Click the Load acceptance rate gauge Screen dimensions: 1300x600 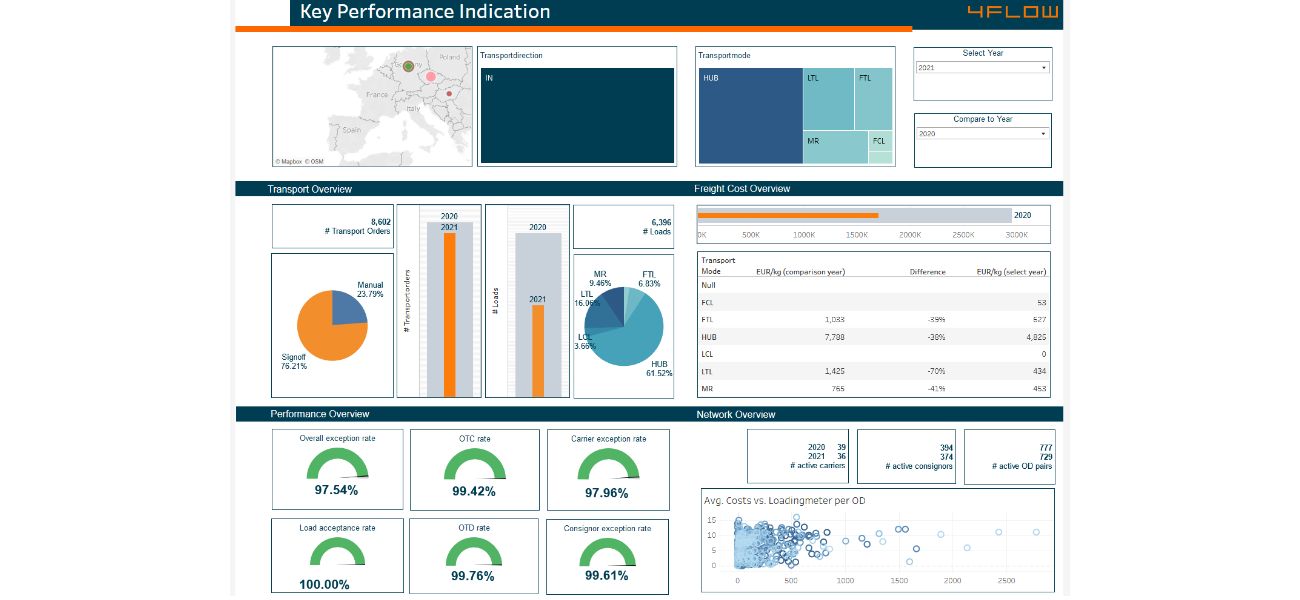[337, 552]
